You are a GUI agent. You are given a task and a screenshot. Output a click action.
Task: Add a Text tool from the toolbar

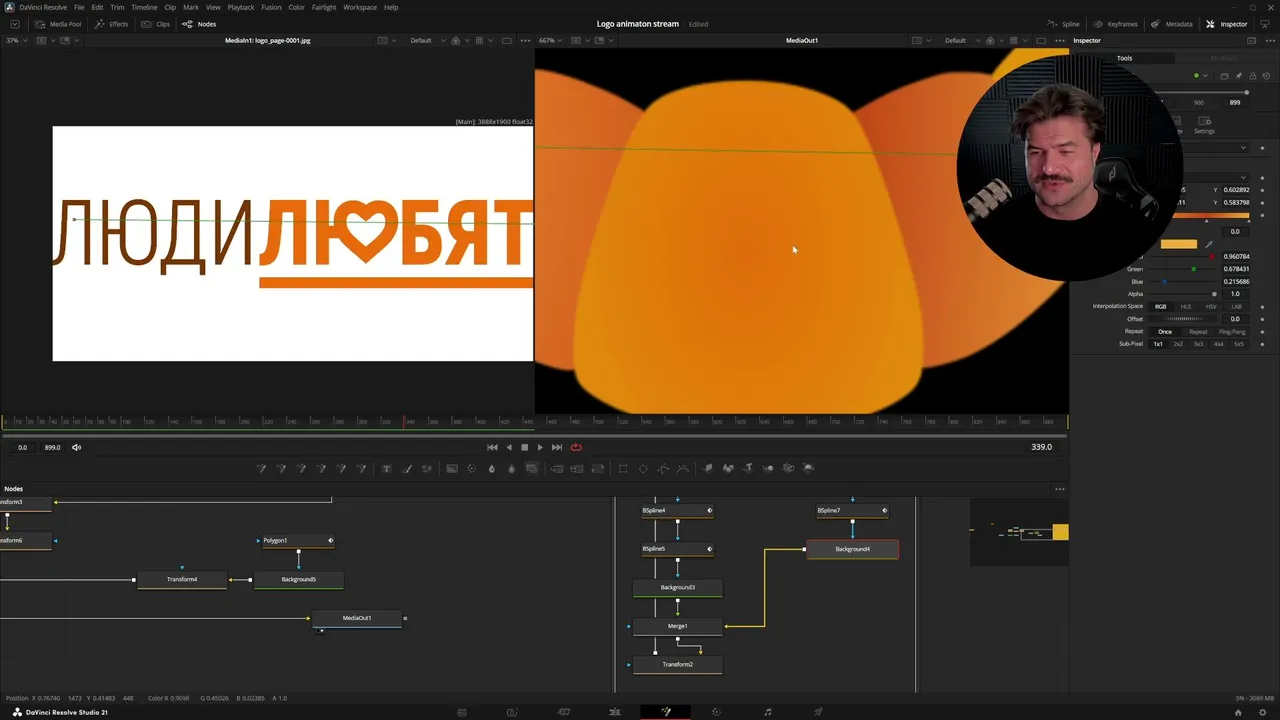(386, 468)
